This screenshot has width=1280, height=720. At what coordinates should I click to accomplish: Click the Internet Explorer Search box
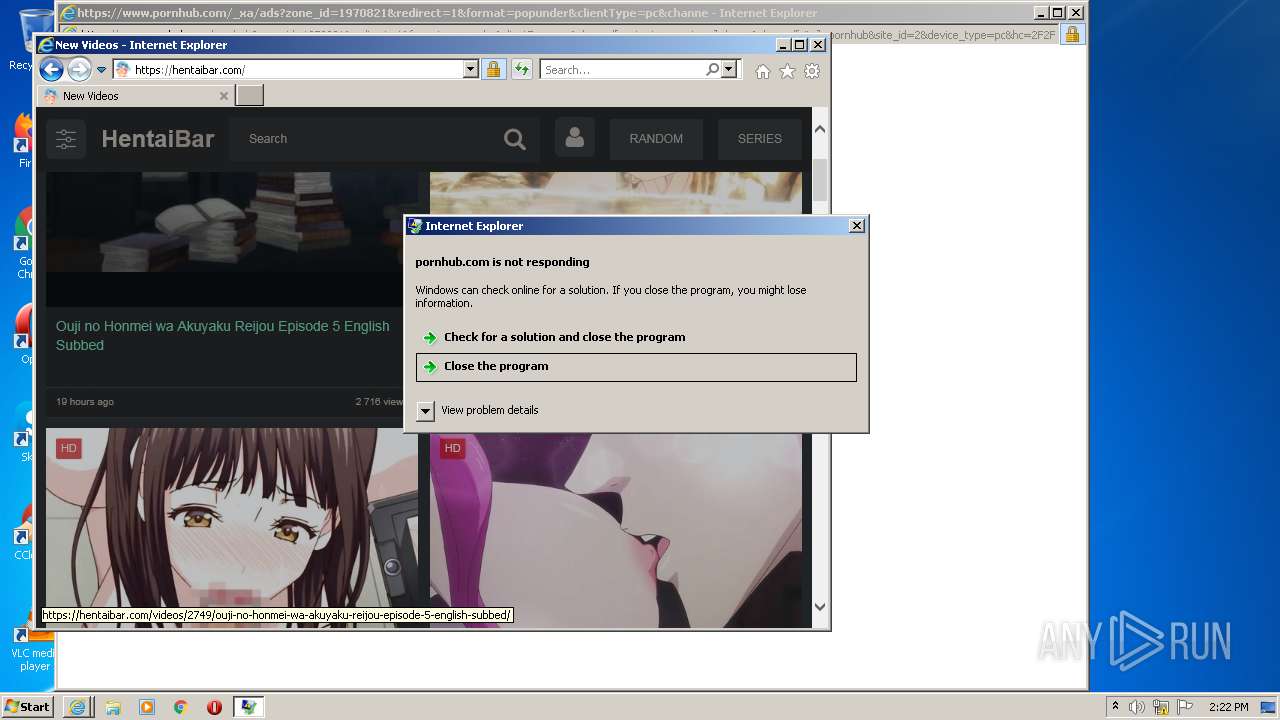(x=622, y=69)
